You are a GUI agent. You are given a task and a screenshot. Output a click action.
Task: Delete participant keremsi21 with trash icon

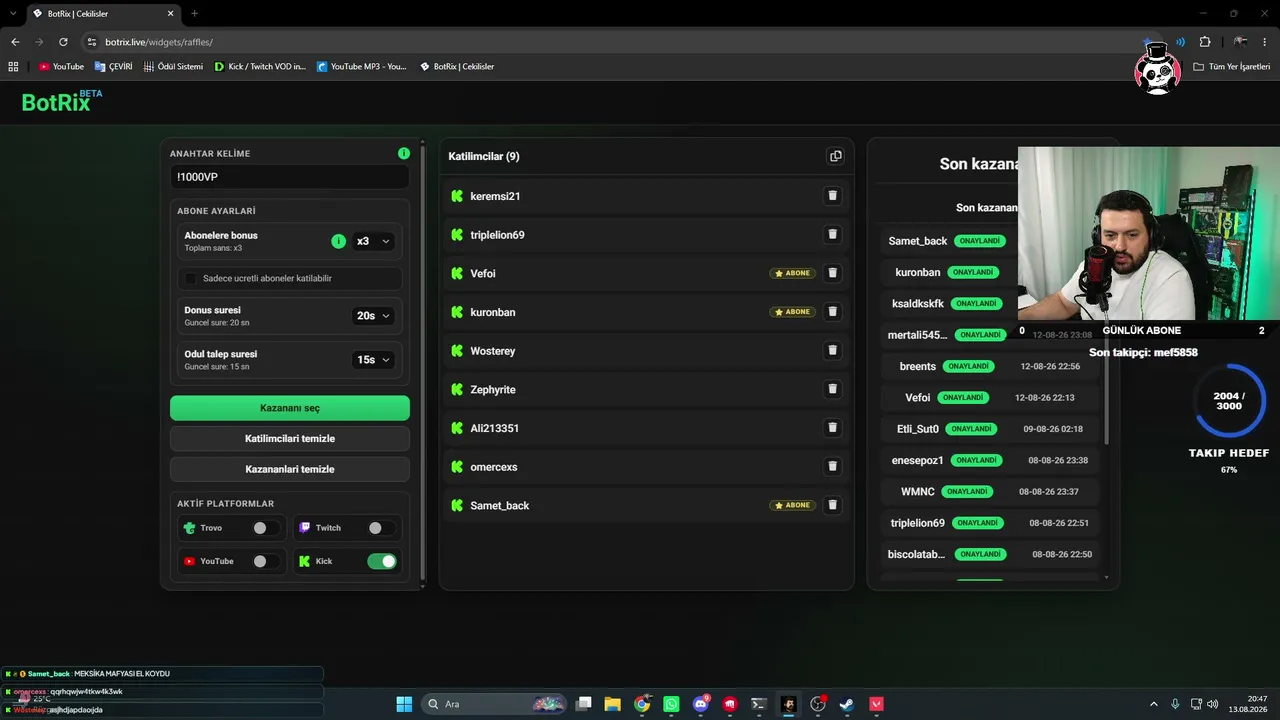click(x=832, y=196)
